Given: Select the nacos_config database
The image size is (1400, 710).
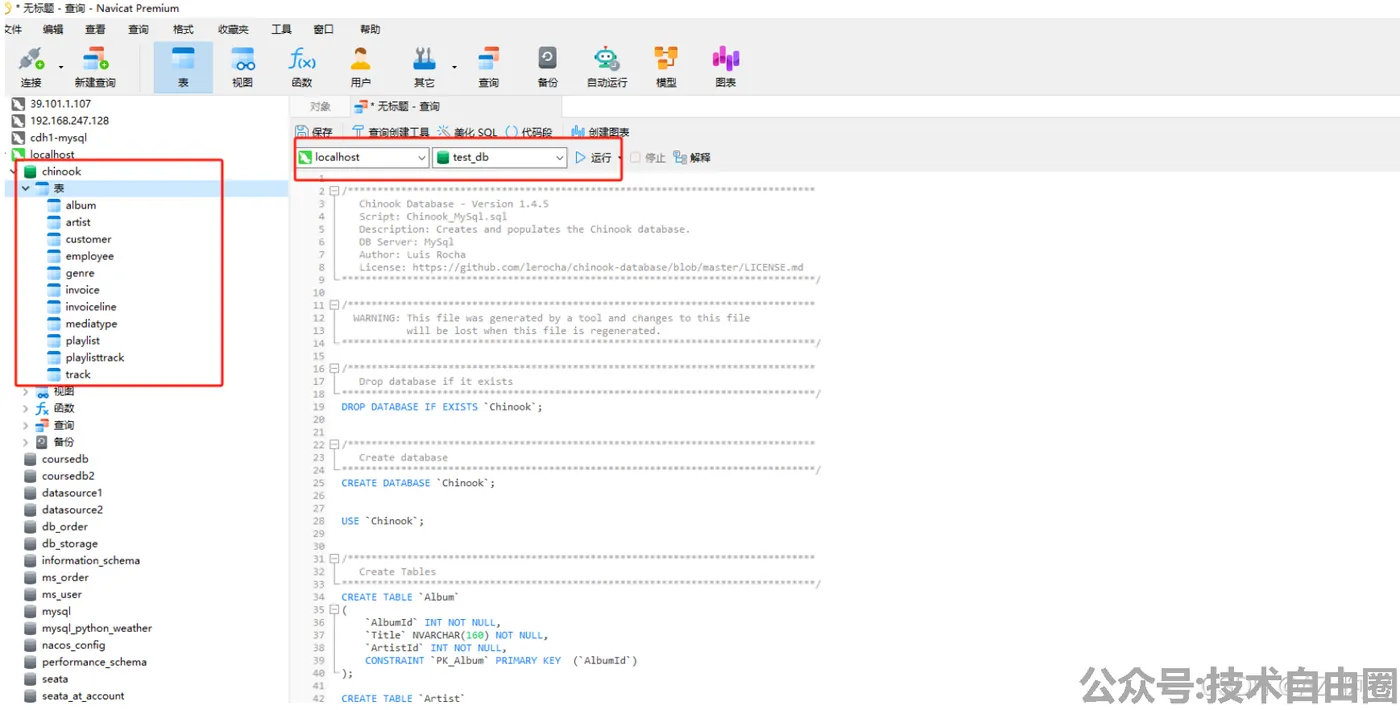Looking at the screenshot, I should tap(73, 646).
